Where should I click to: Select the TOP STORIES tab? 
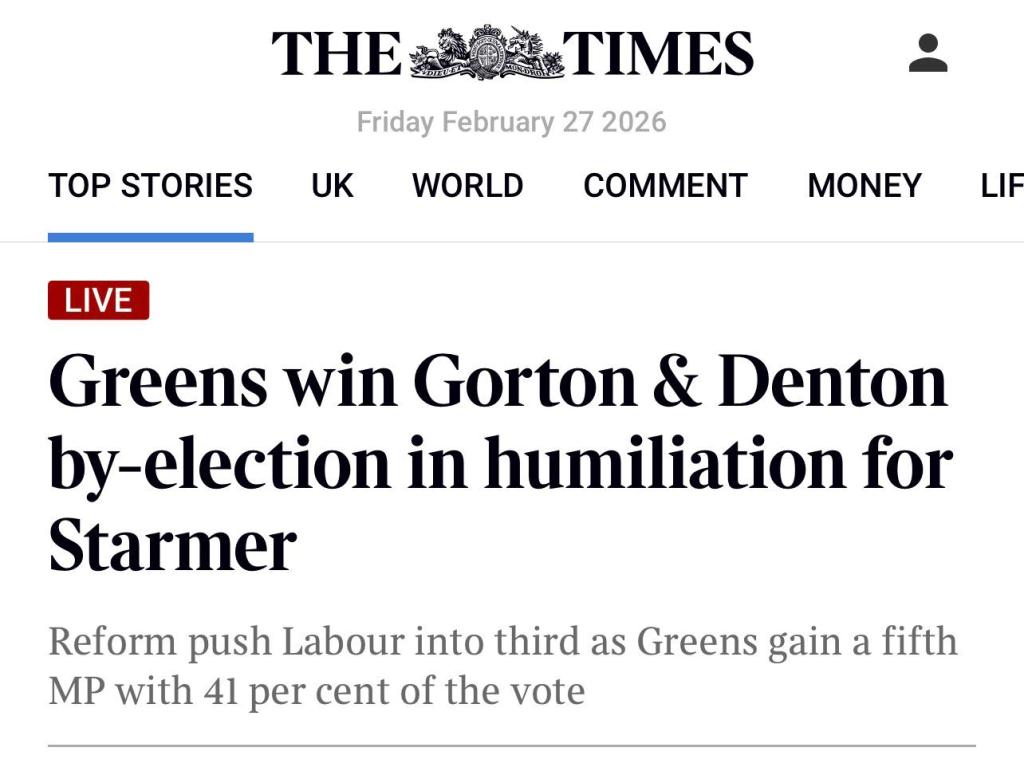tap(151, 186)
